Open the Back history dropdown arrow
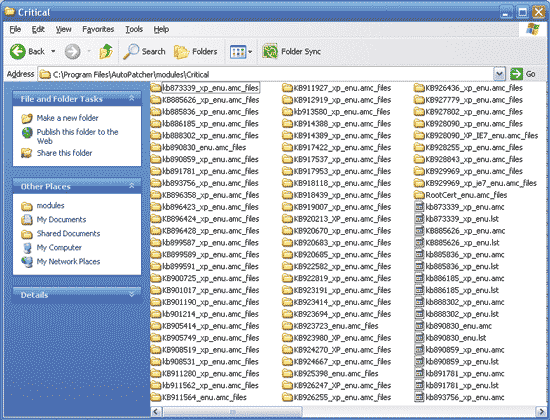Screen dimensions: 550x420 [53, 52]
